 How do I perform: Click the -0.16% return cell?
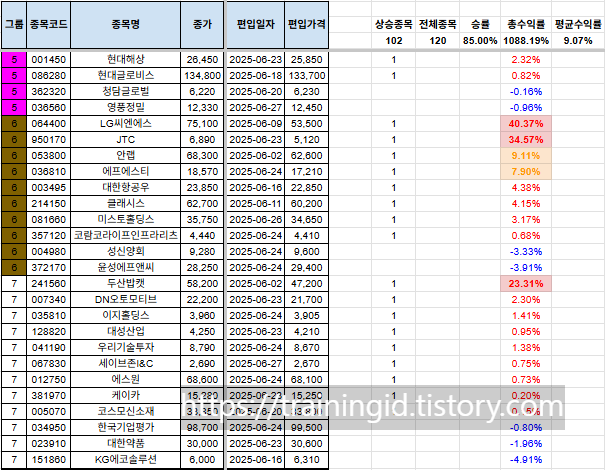(526, 91)
